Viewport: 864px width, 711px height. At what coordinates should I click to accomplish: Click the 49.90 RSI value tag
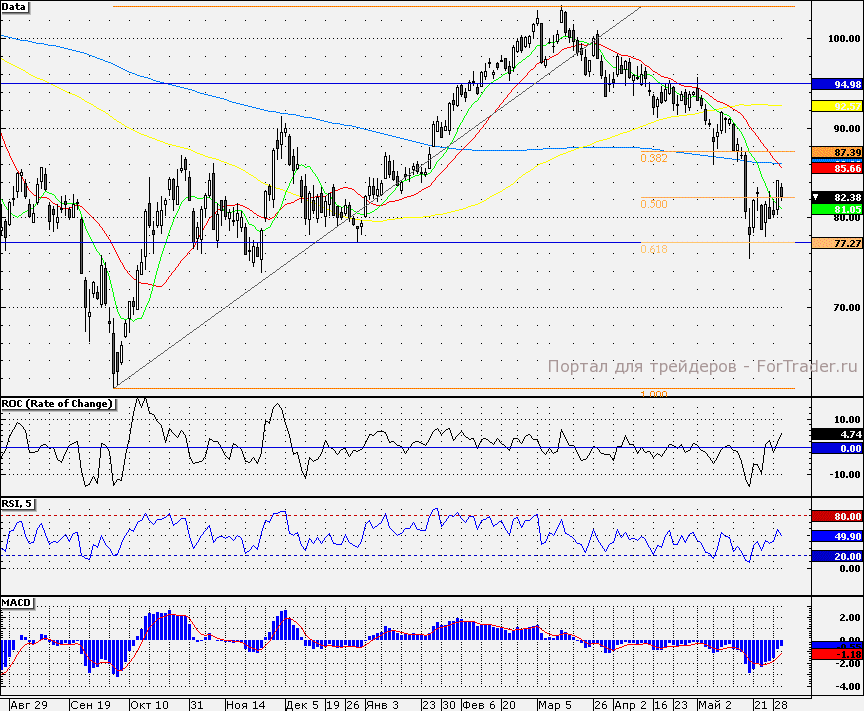tap(836, 537)
